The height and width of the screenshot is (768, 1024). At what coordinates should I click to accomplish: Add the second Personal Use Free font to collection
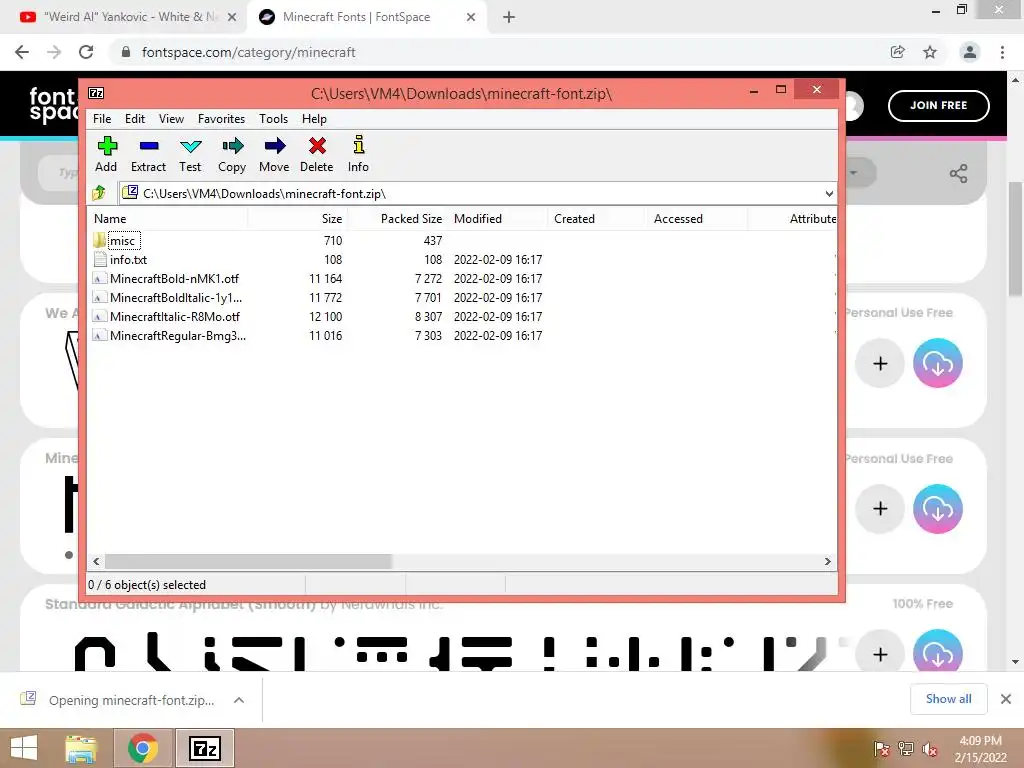[880, 509]
